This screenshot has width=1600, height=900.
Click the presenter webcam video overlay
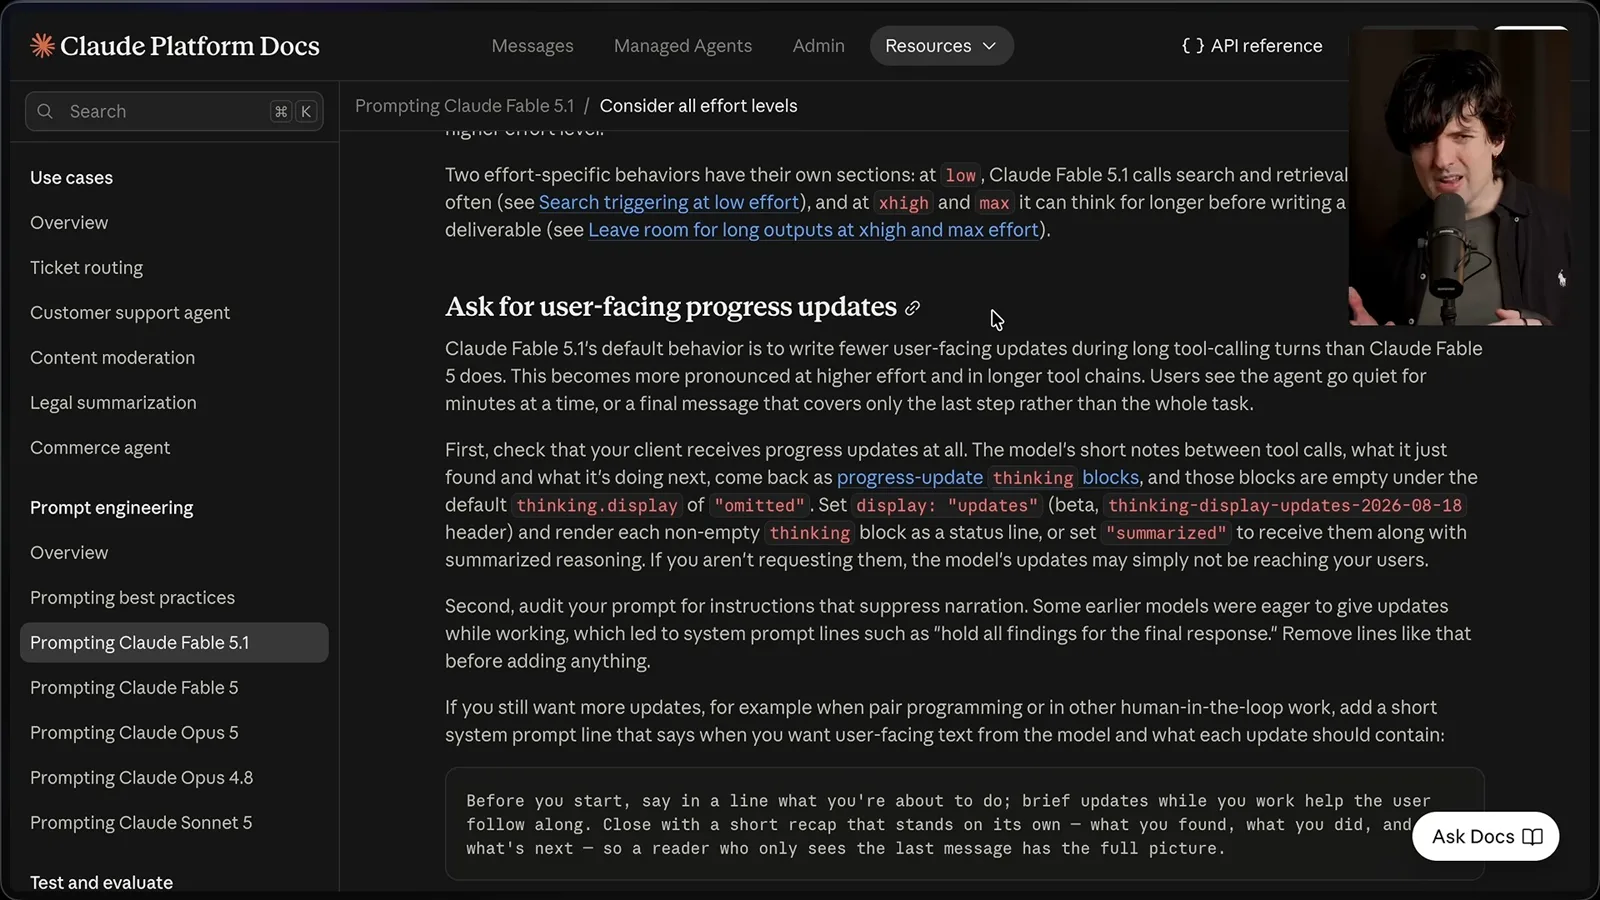click(x=1460, y=176)
